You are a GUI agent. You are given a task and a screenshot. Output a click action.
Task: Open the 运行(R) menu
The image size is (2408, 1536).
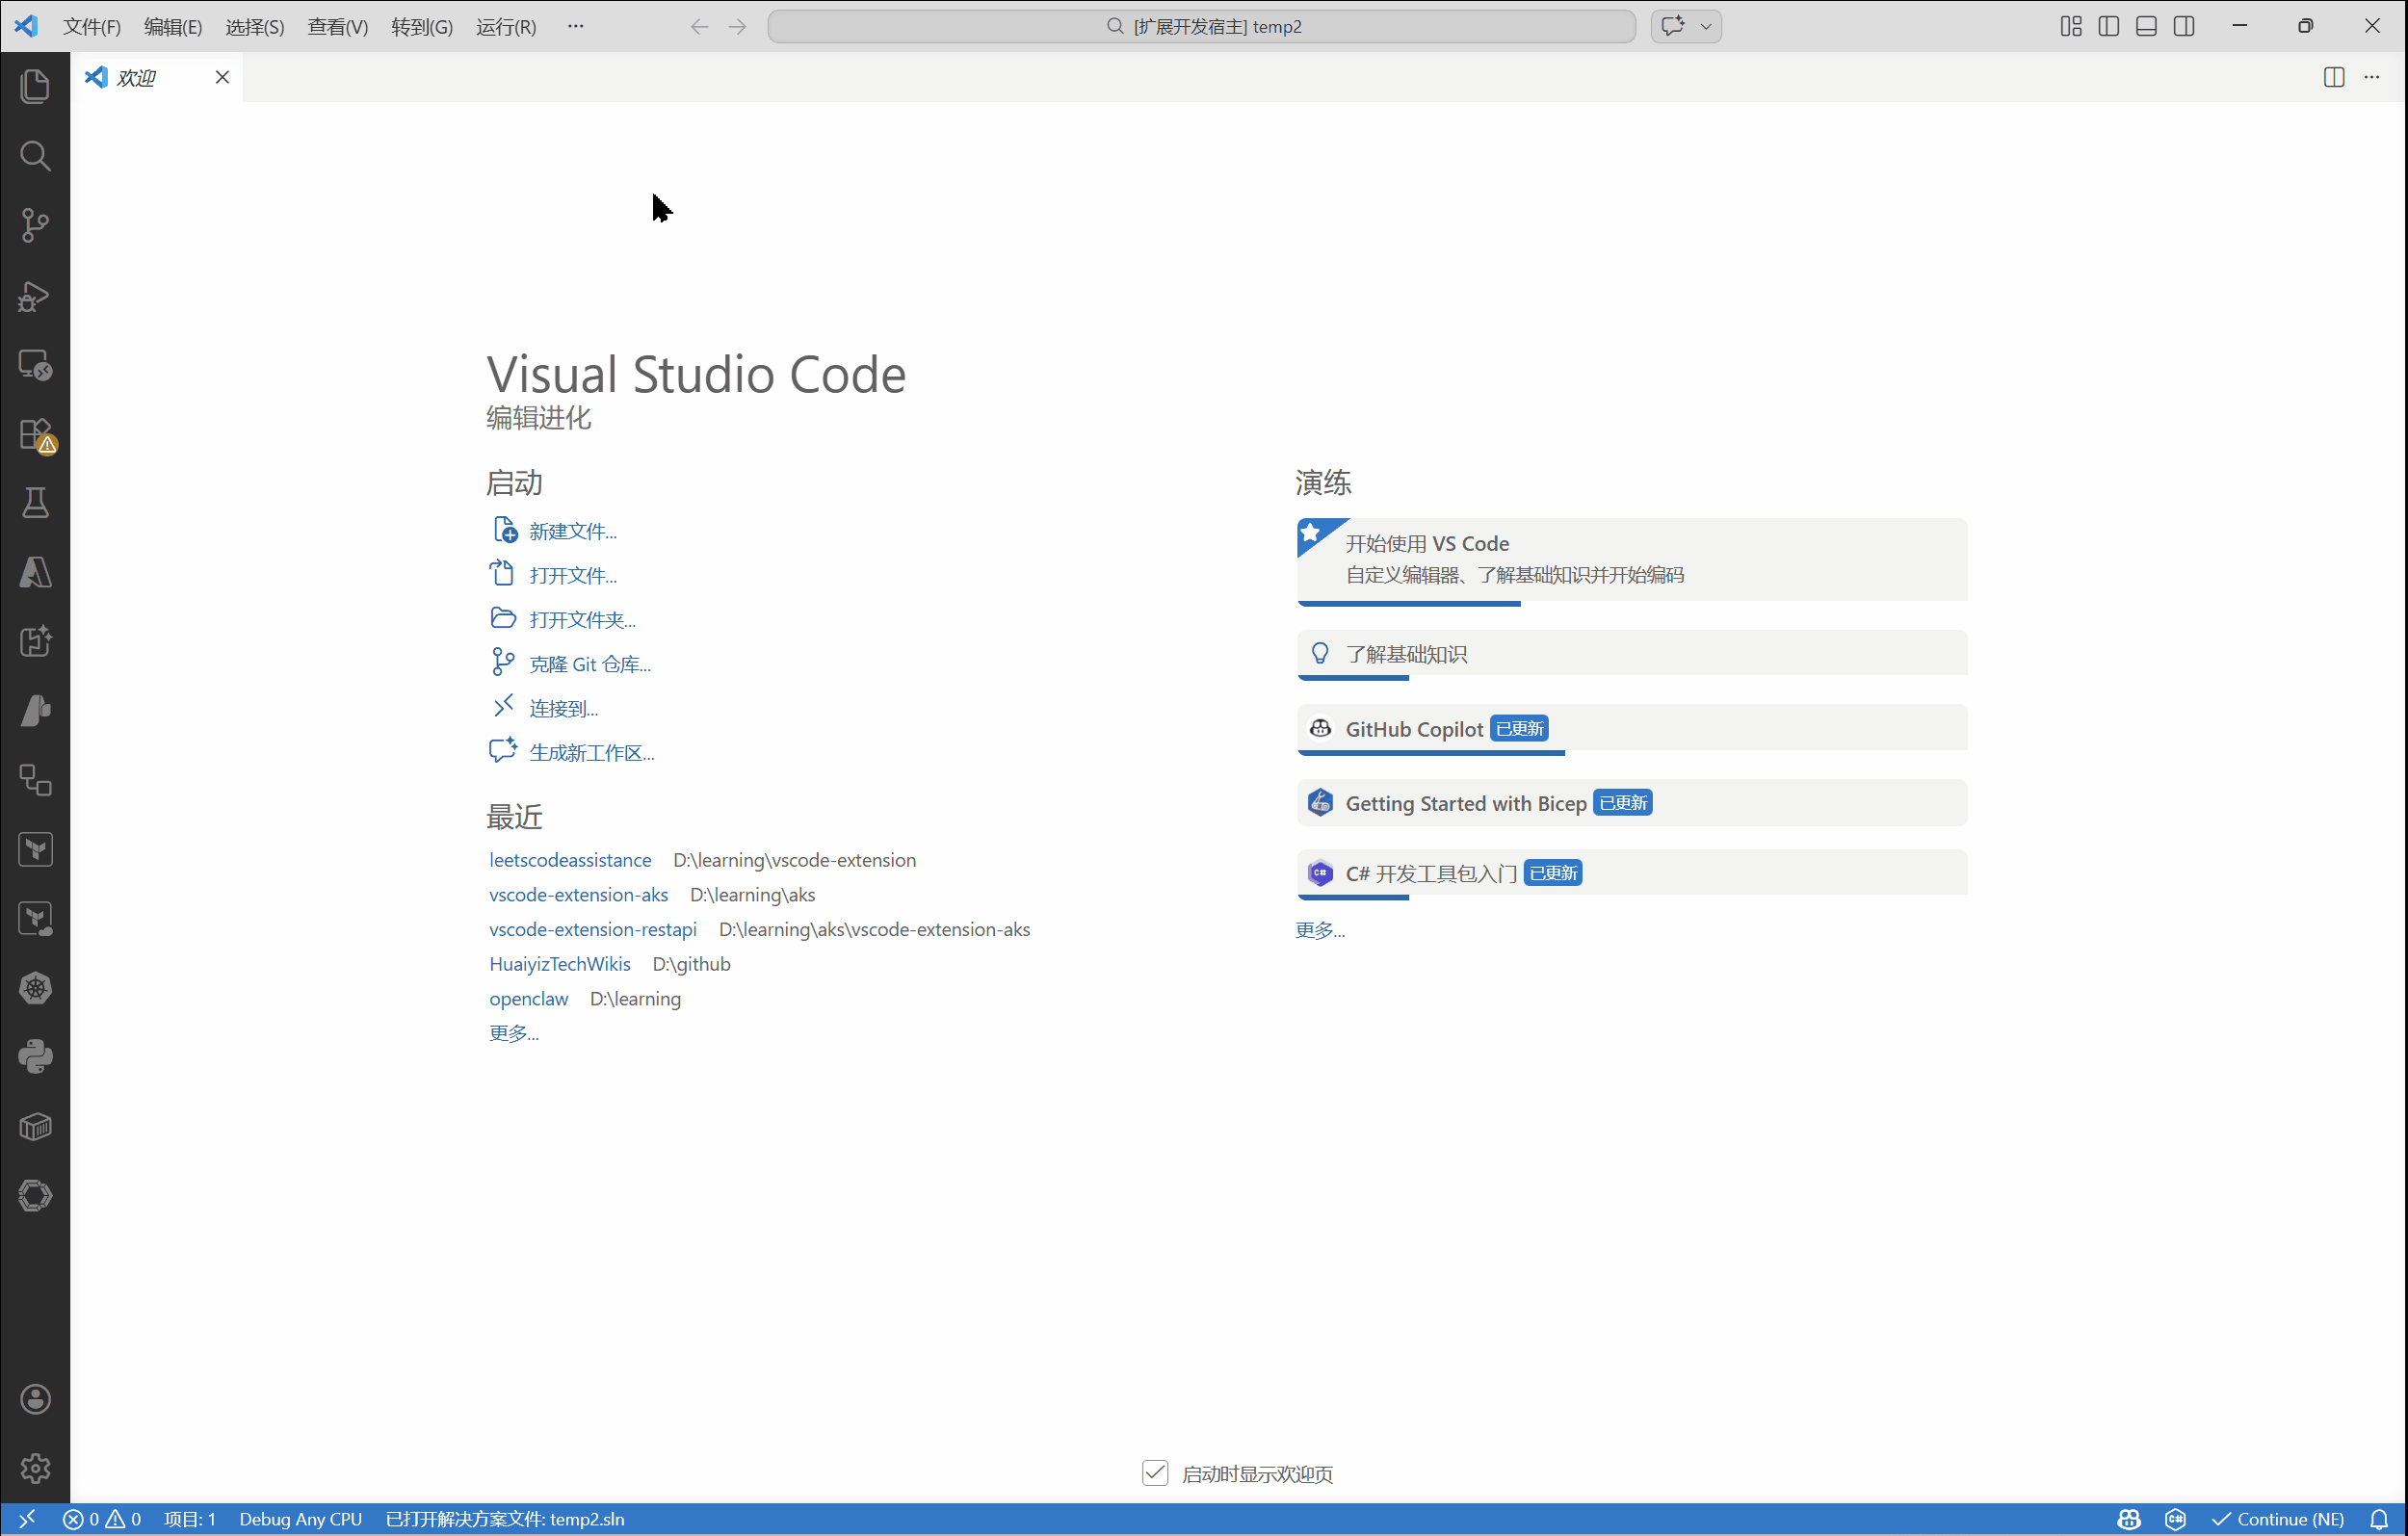506,26
